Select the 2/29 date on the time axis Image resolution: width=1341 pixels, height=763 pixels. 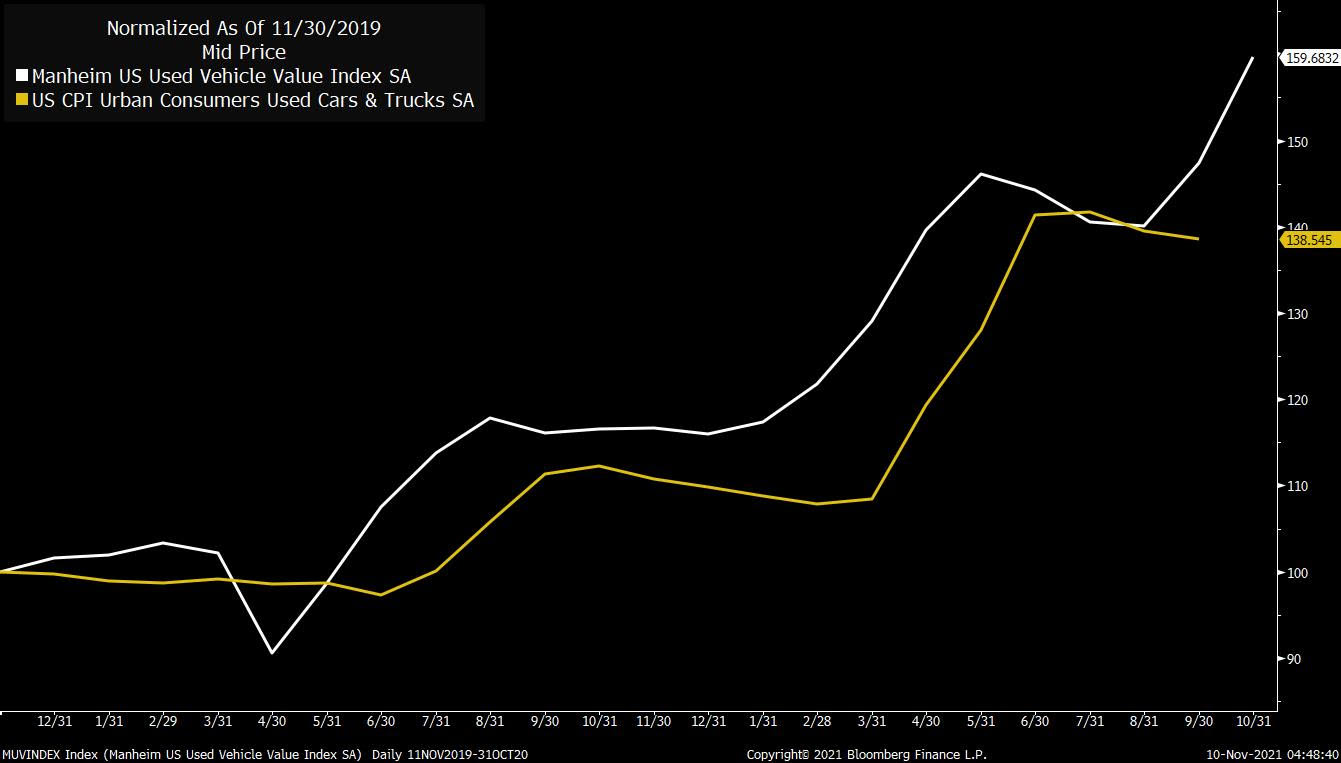point(163,721)
